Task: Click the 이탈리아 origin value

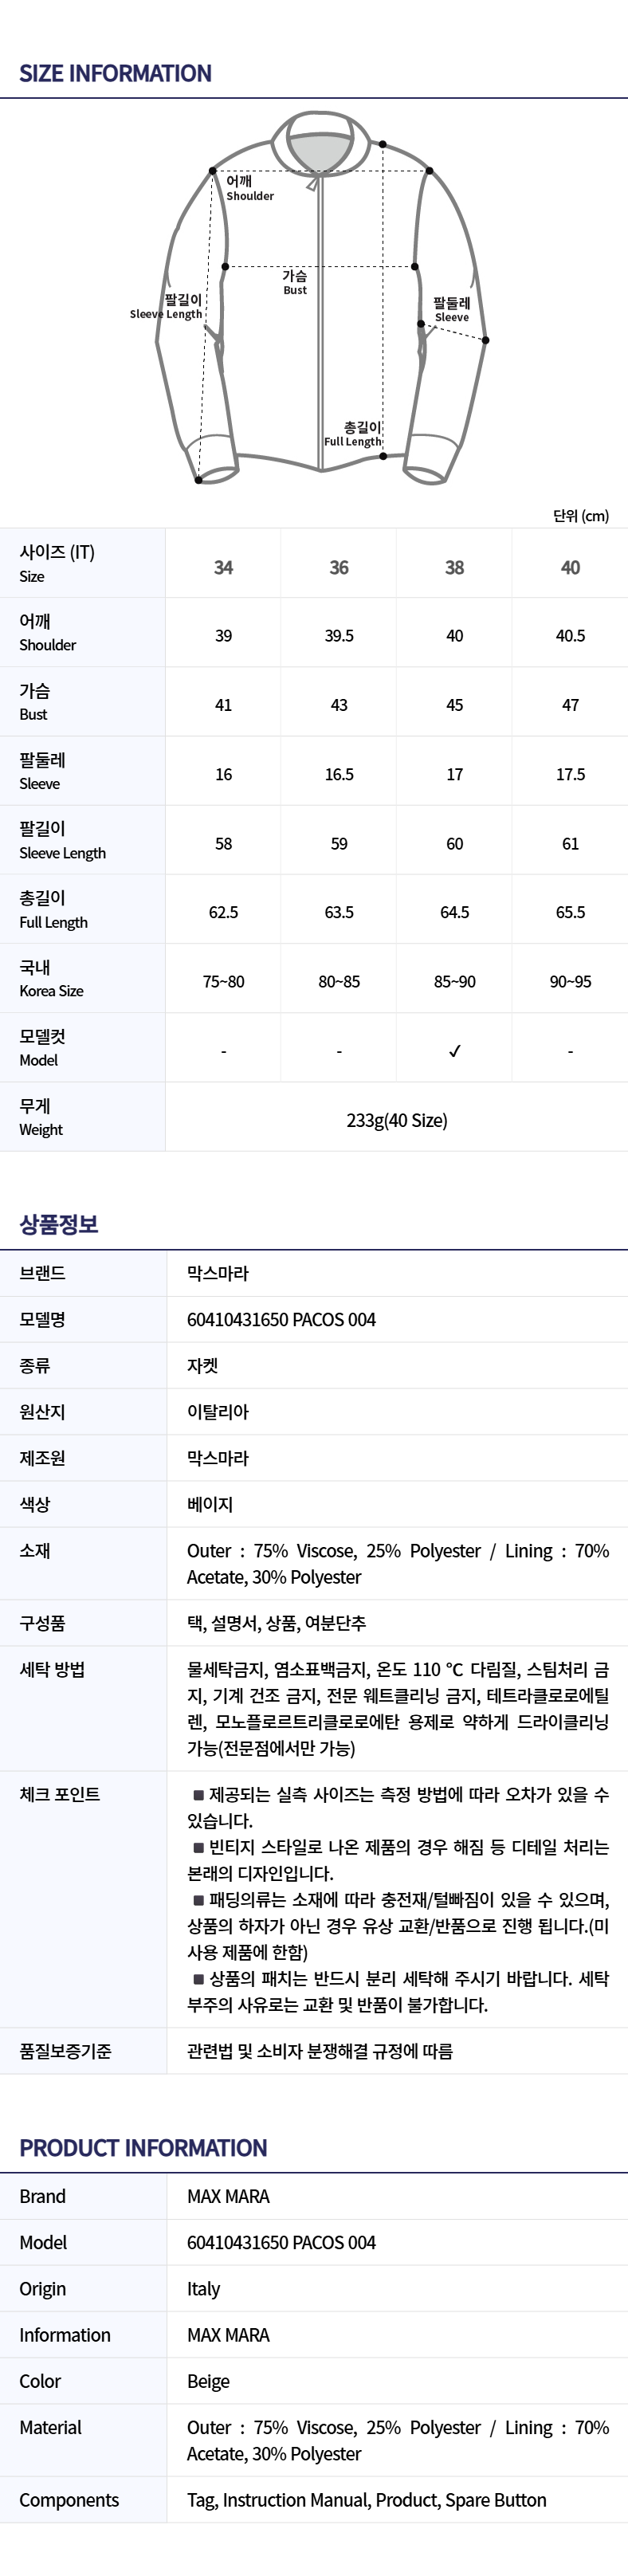Action: click(x=218, y=1411)
